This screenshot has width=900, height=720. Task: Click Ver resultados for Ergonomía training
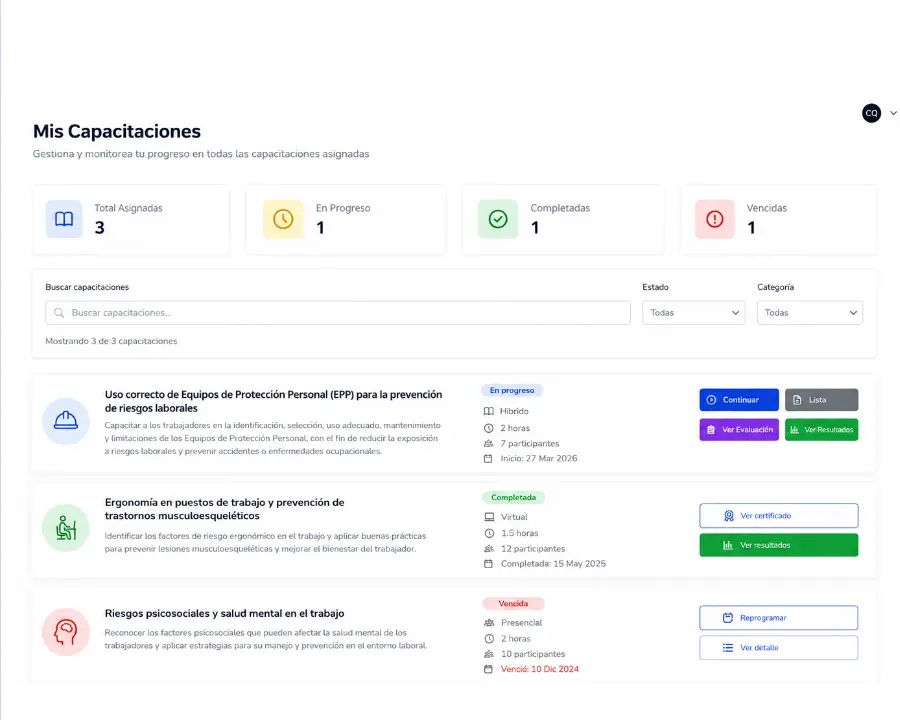pos(778,545)
